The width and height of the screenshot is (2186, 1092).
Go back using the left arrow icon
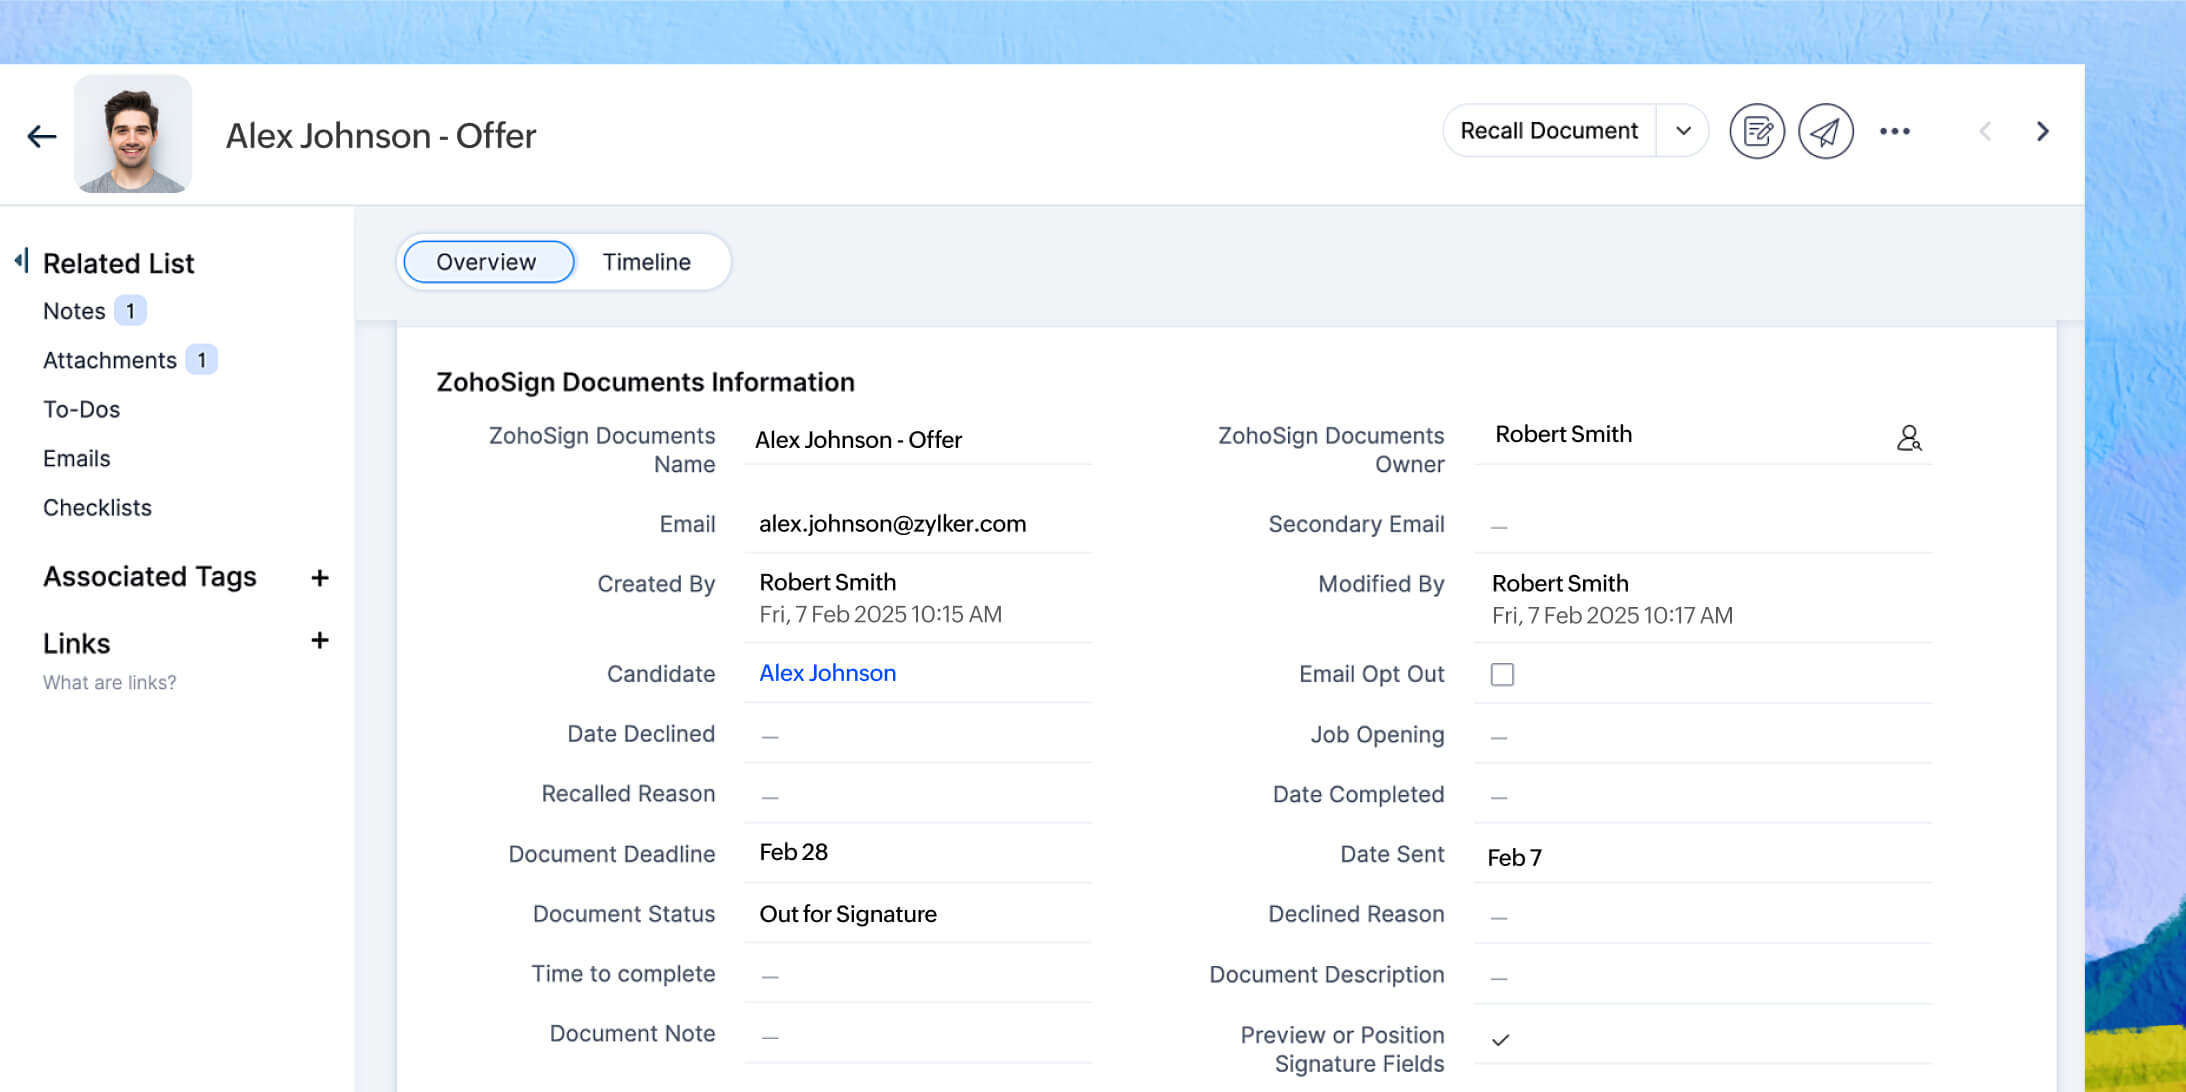[x=42, y=136]
